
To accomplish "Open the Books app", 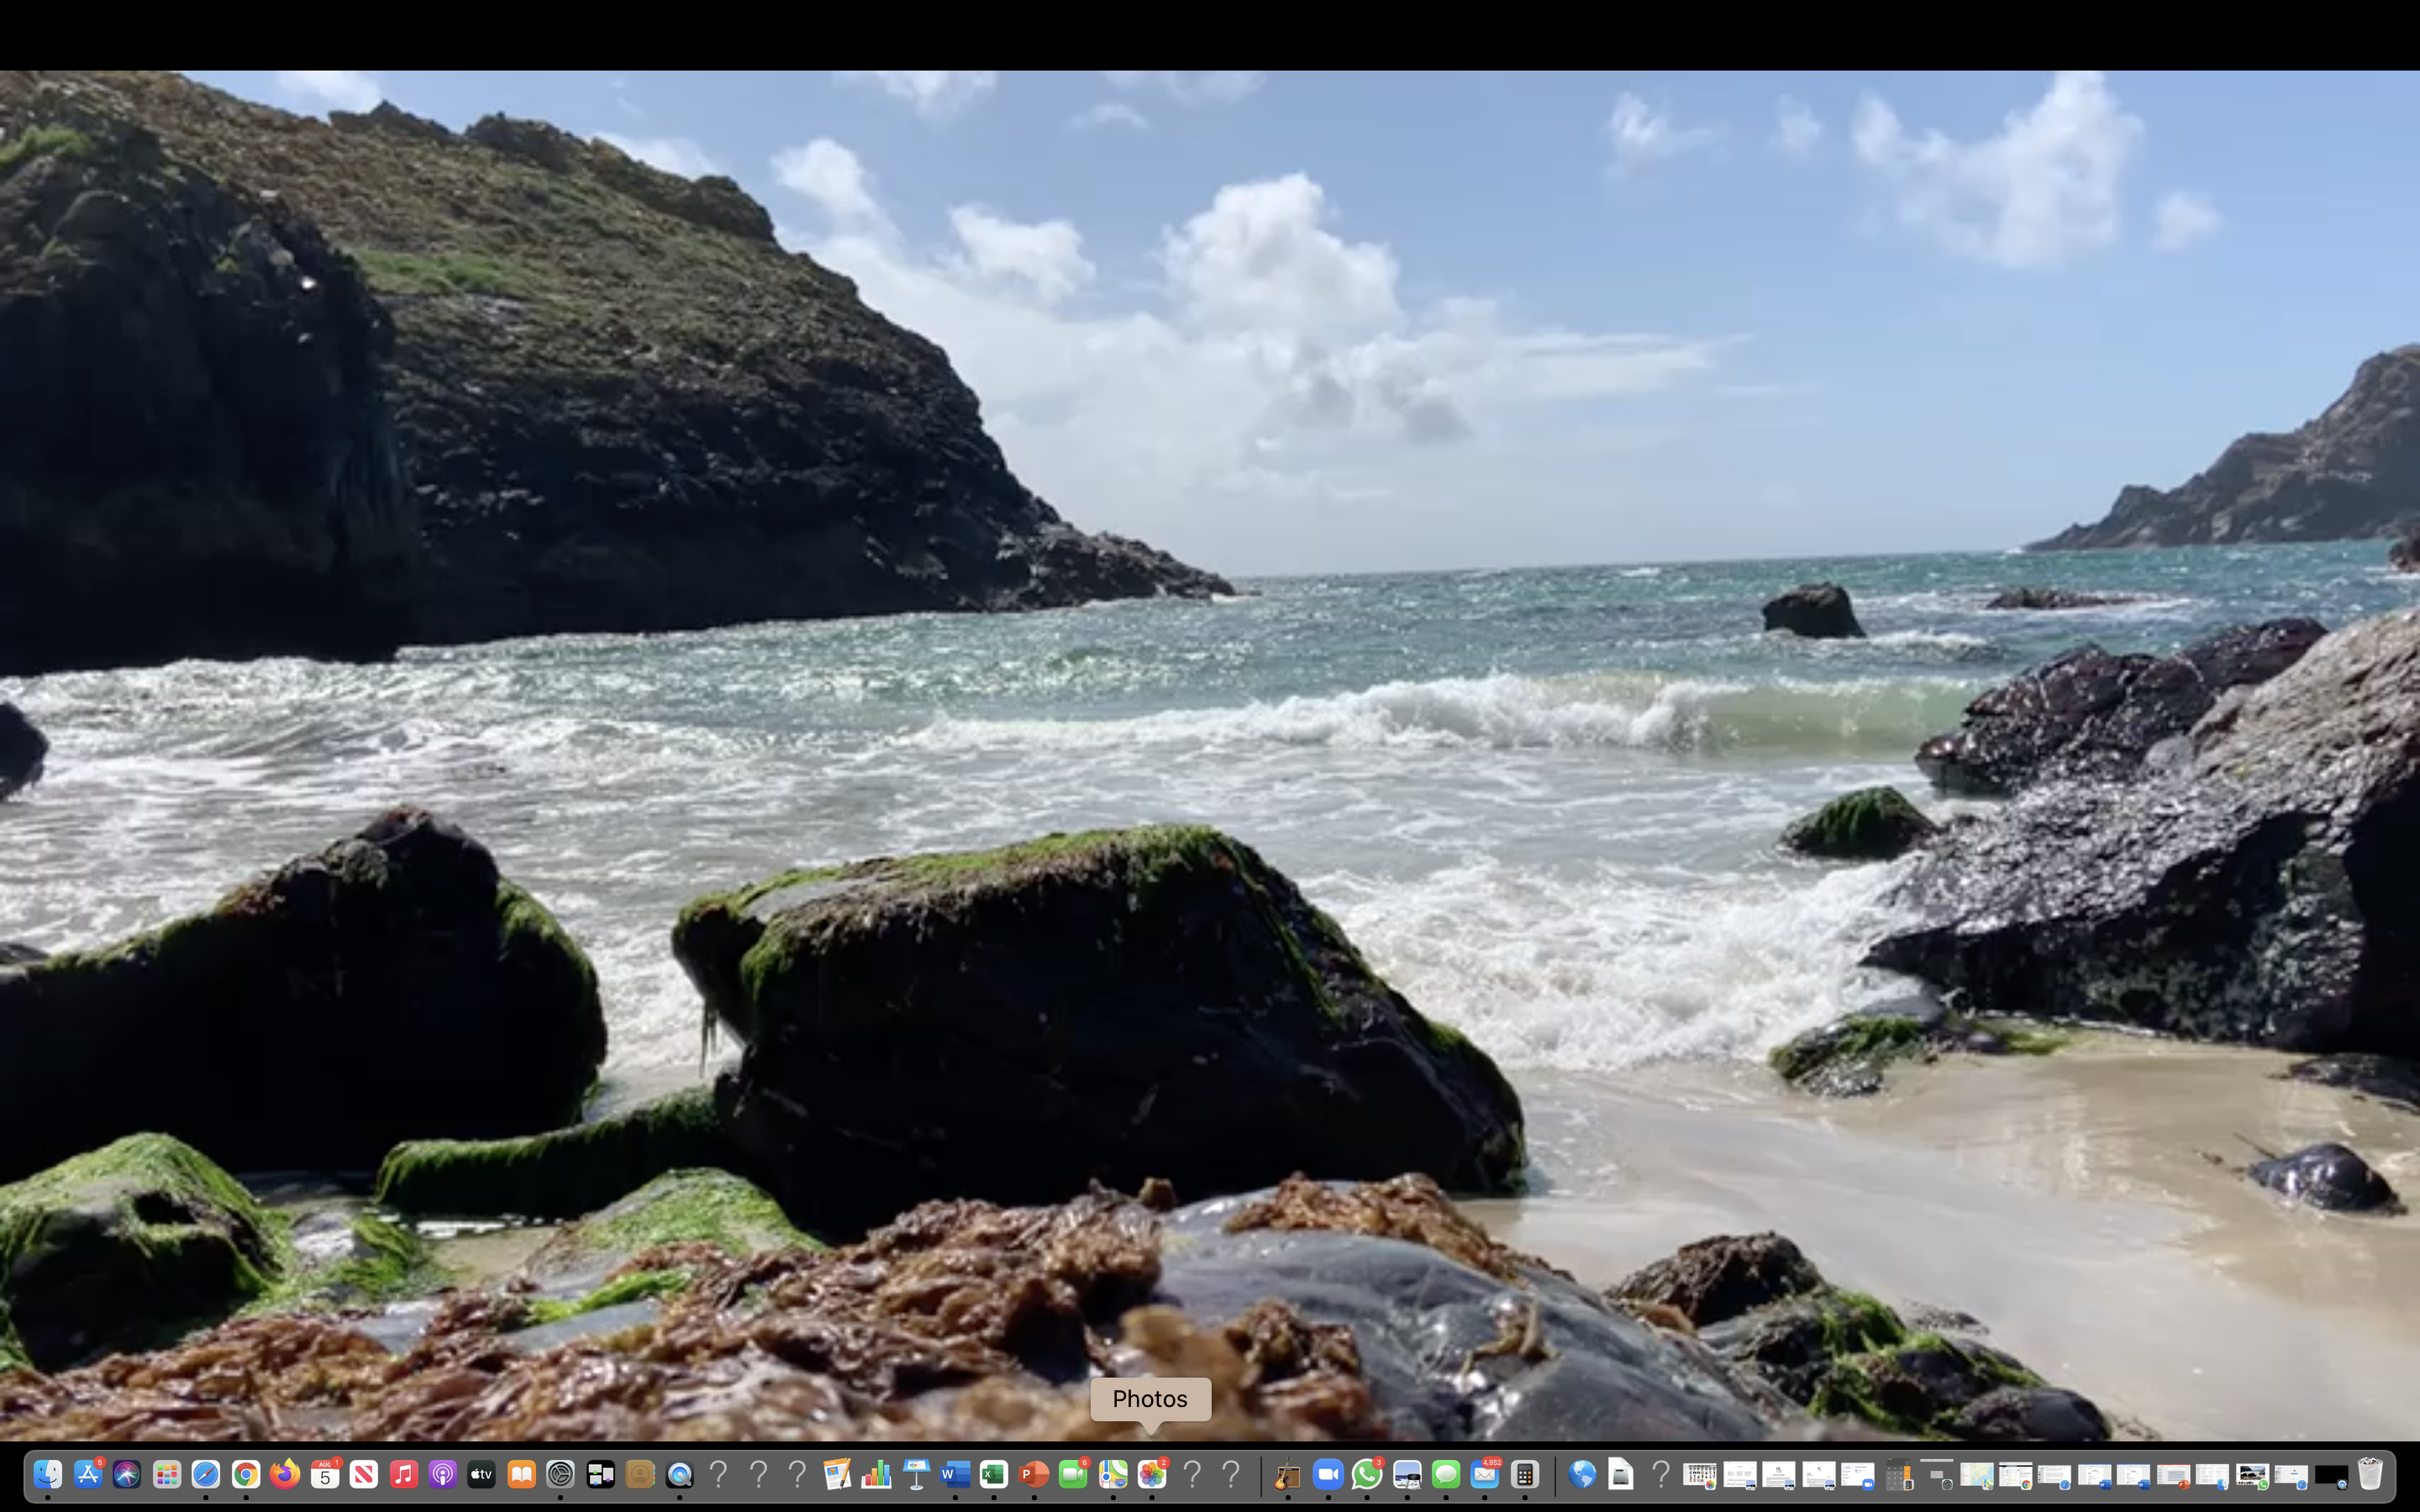I will pyautogui.click(x=521, y=1474).
